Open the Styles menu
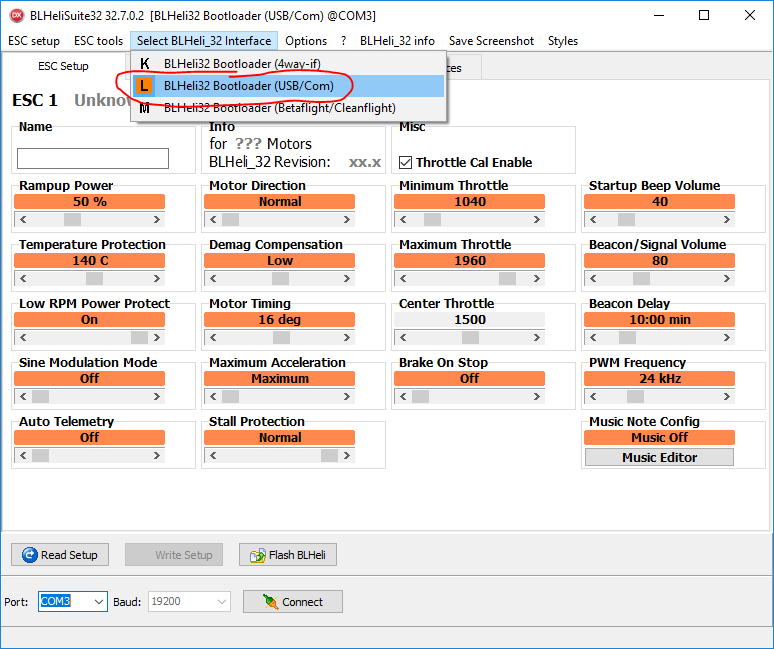This screenshot has width=774, height=649. pyautogui.click(x=563, y=41)
